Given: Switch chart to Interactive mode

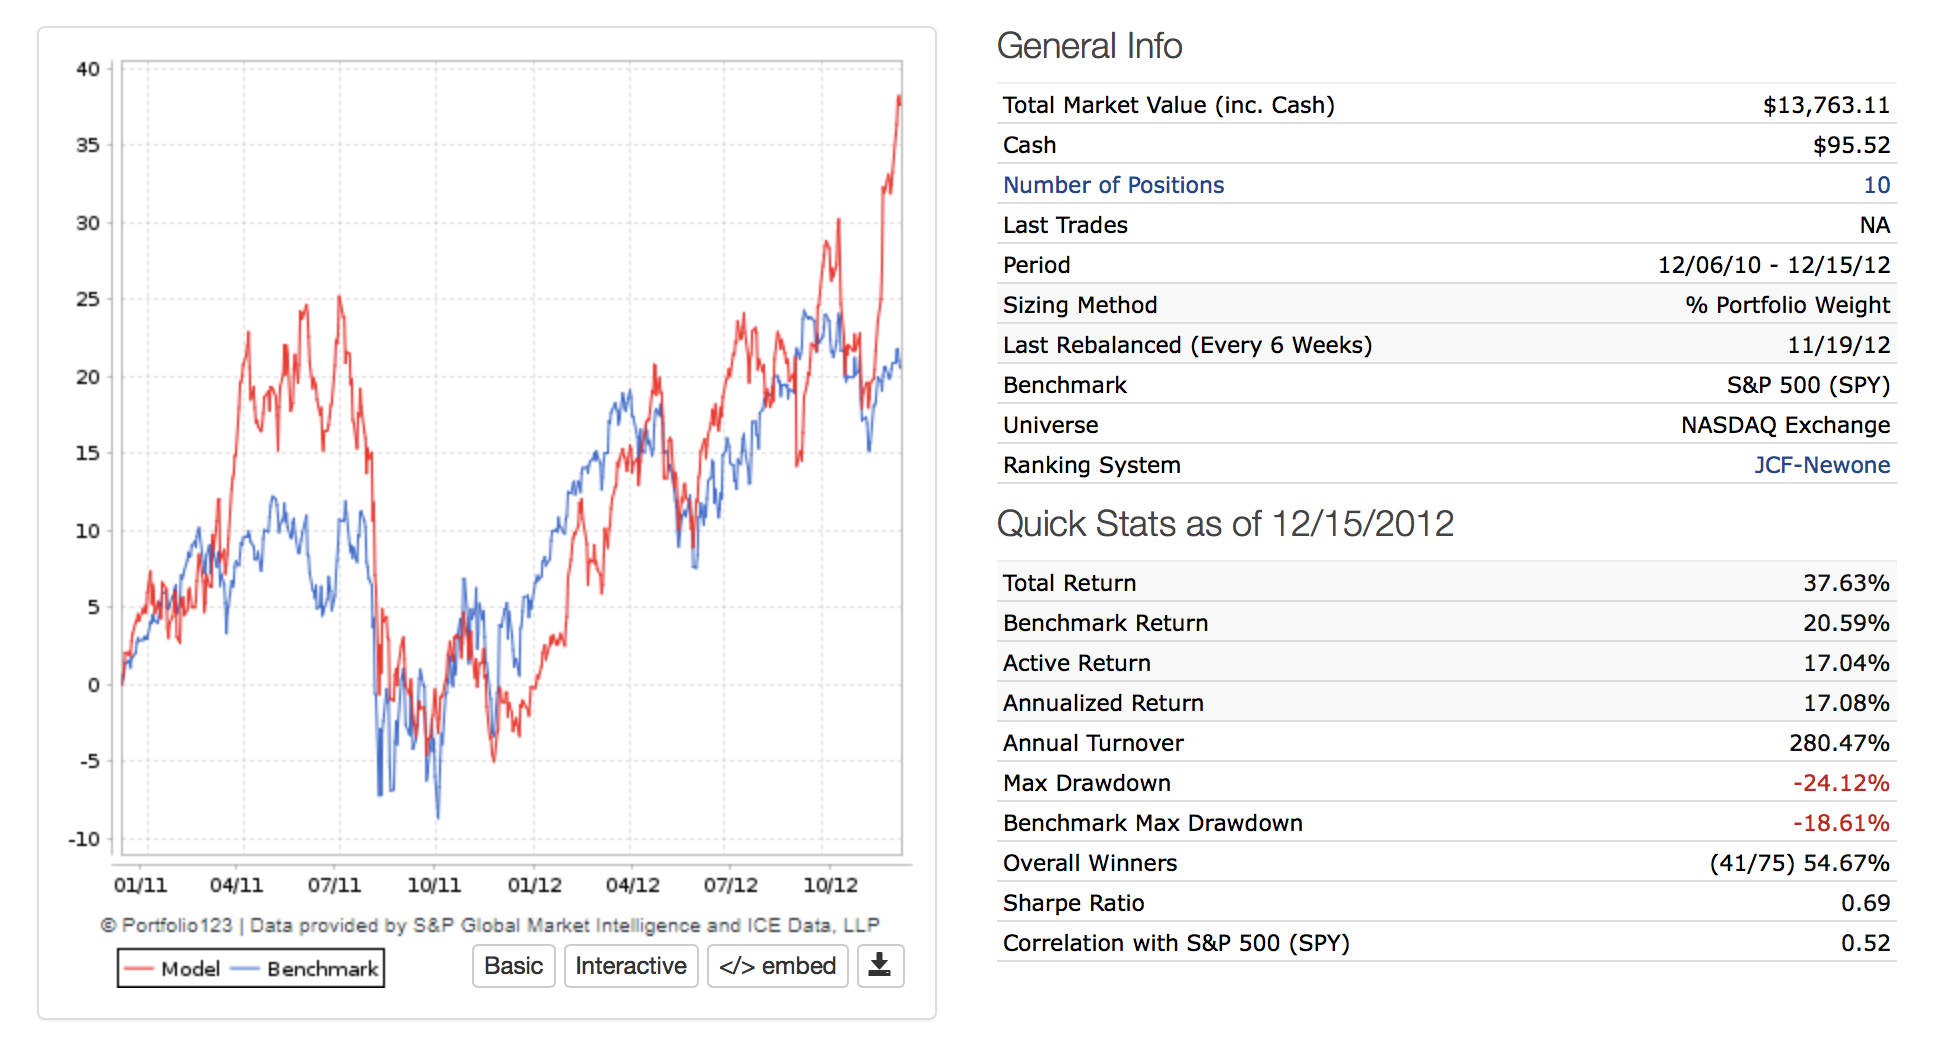Looking at the screenshot, I should tap(630, 966).
